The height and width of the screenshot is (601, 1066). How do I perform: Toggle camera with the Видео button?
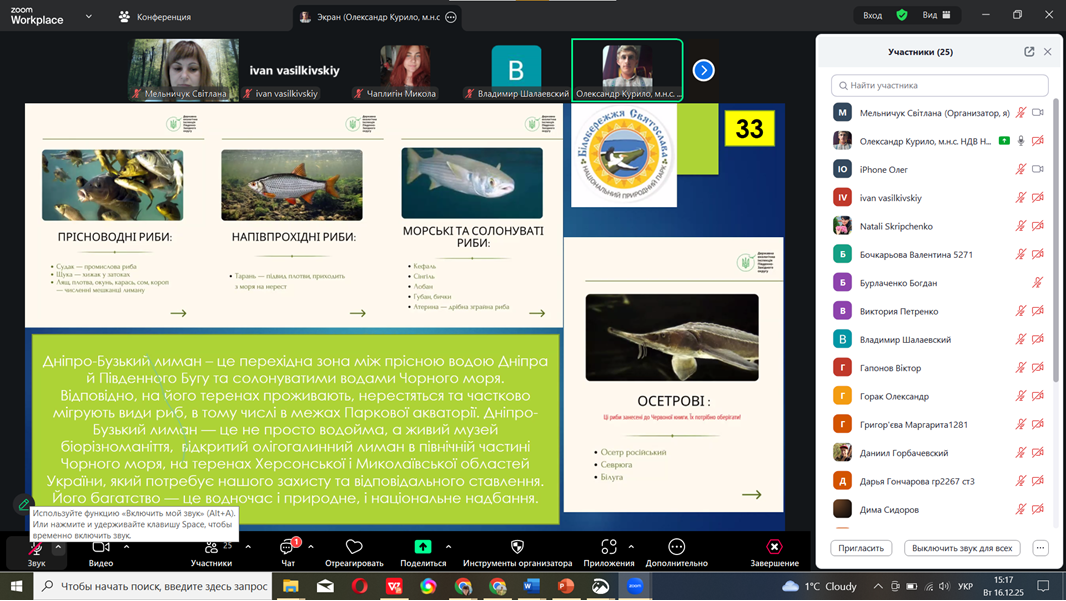101,548
